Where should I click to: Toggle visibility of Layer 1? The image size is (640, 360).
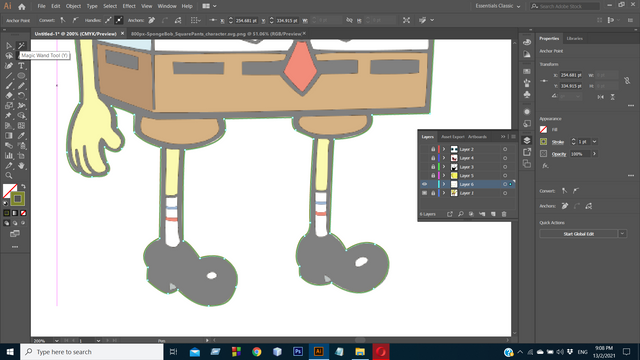point(424,193)
